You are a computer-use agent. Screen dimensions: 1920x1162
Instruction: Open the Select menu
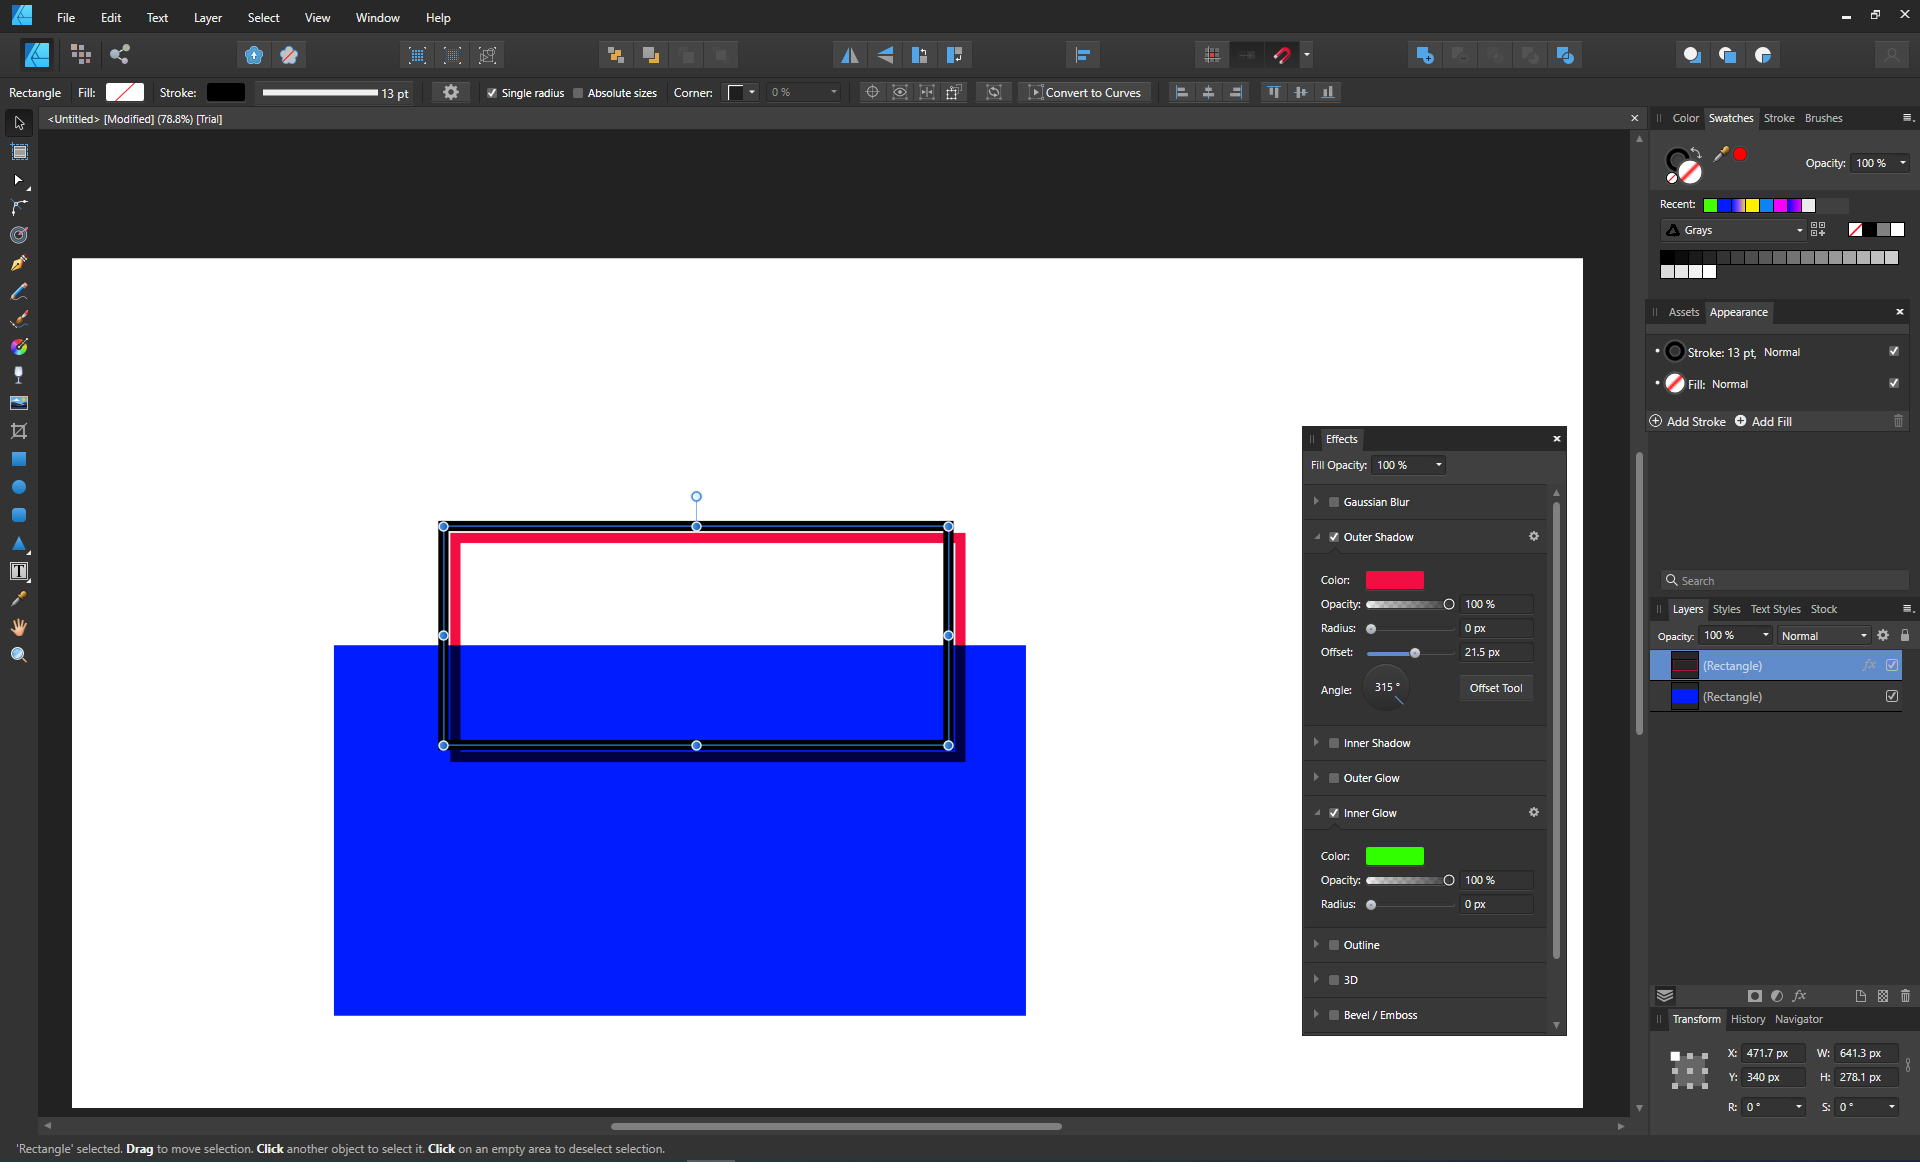tap(263, 17)
